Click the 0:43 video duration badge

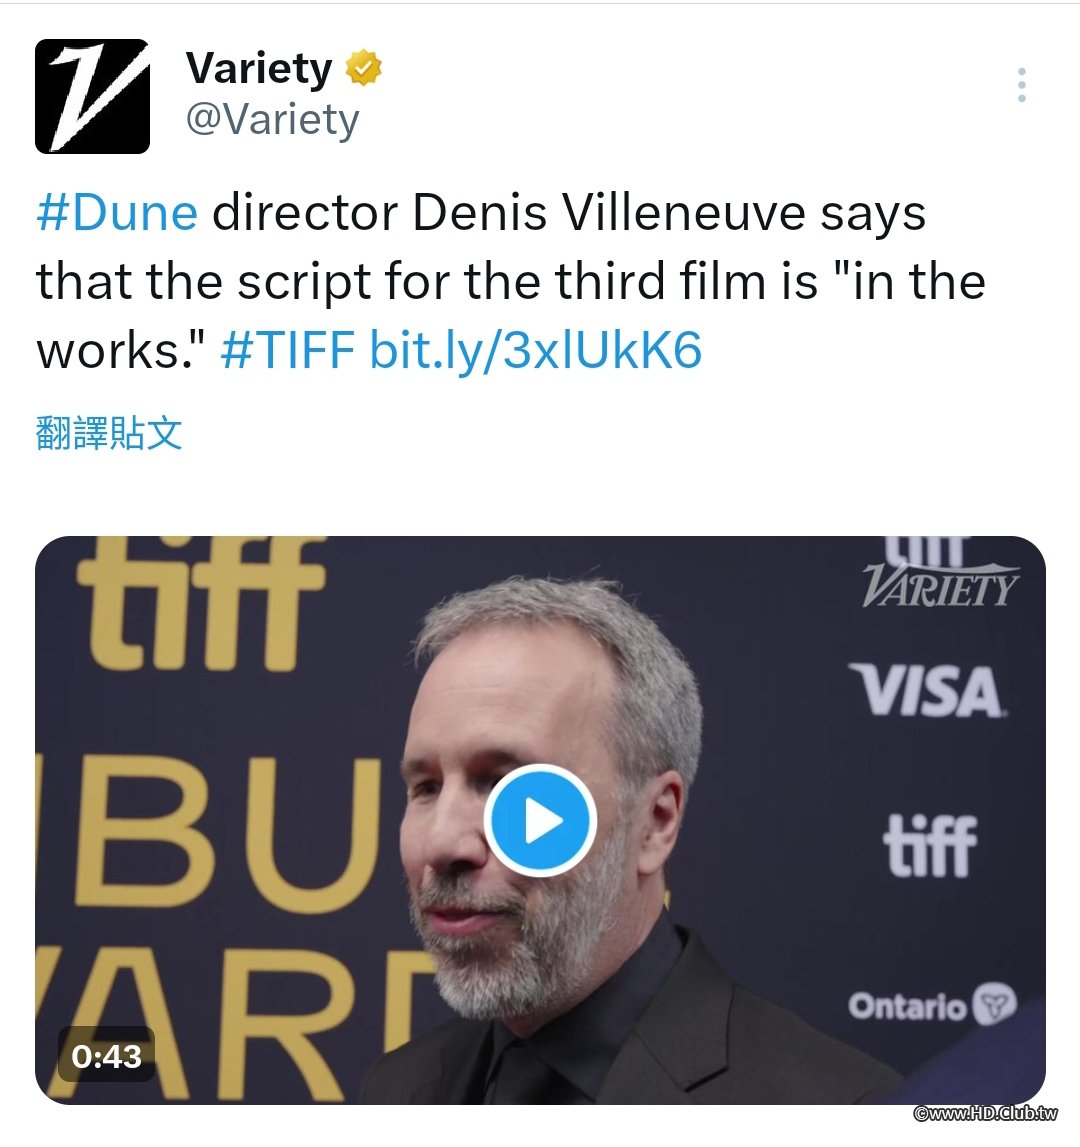tap(106, 1056)
